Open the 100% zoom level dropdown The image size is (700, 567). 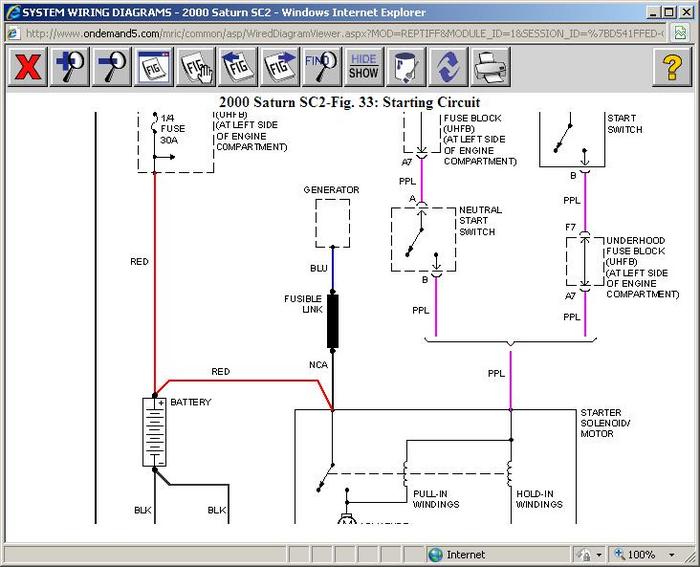(x=672, y=555)
